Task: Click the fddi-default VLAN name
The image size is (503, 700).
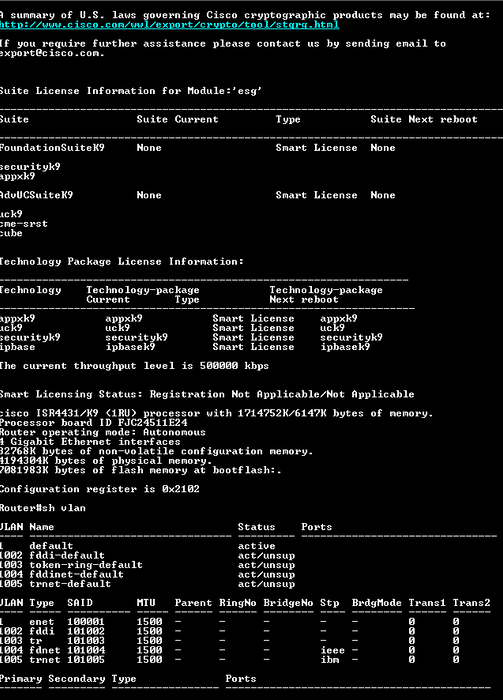Action: [x=67, y=555]
